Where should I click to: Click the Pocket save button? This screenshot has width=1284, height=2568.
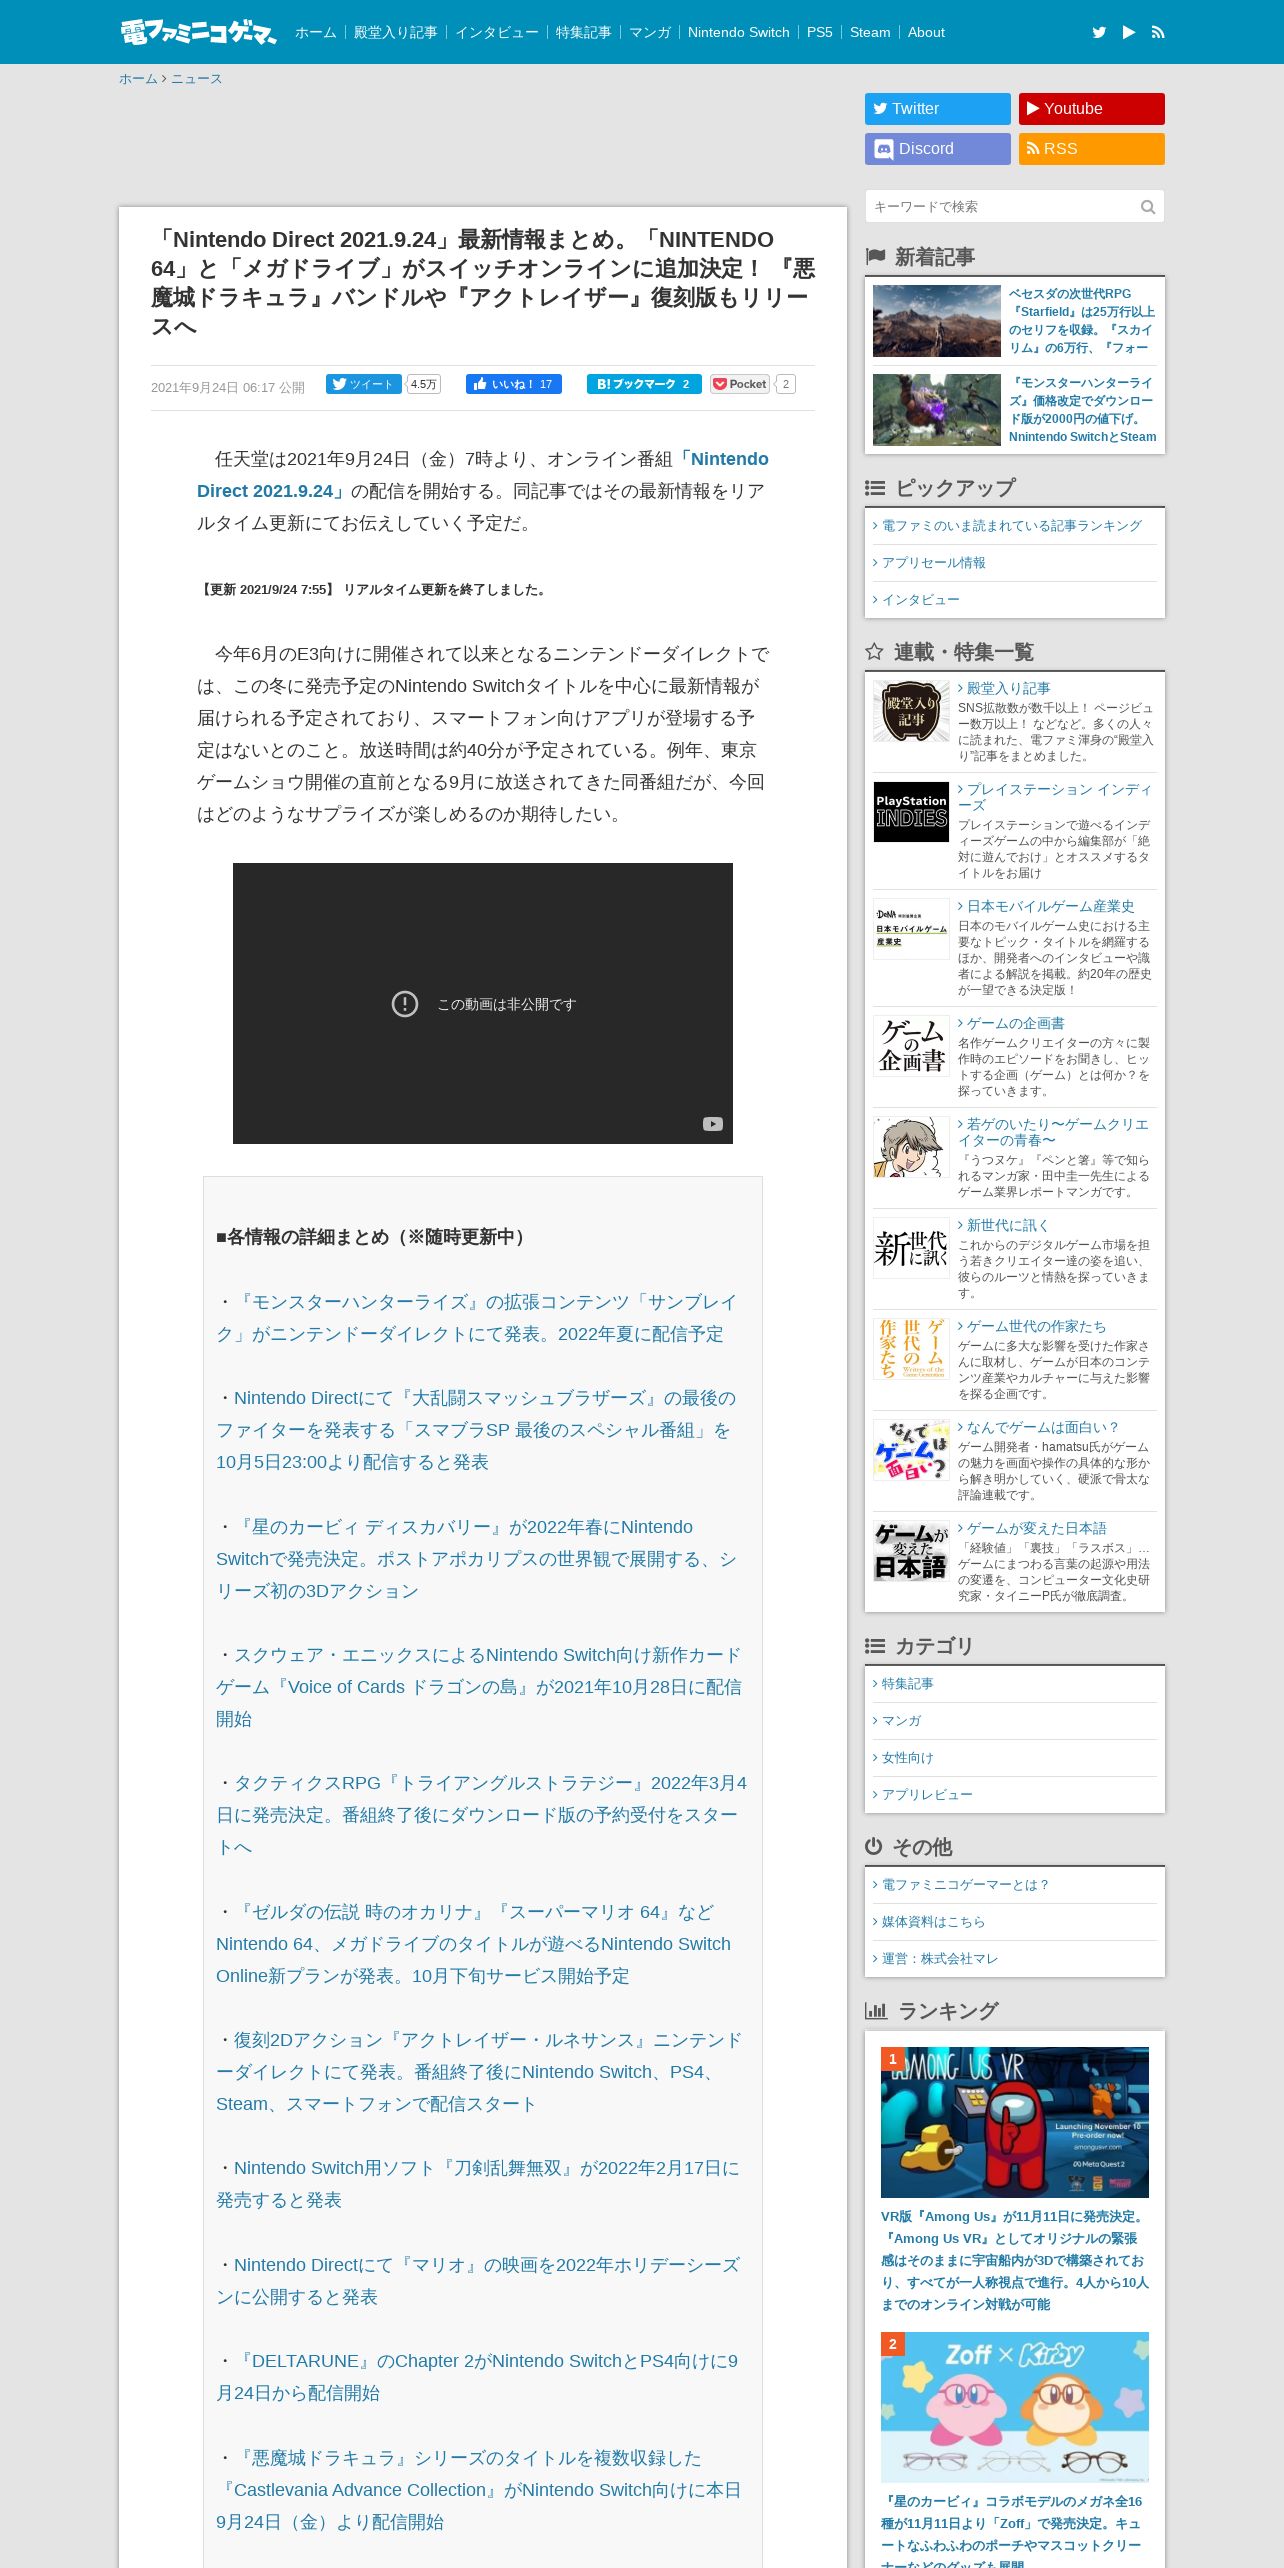pos(740,384)
